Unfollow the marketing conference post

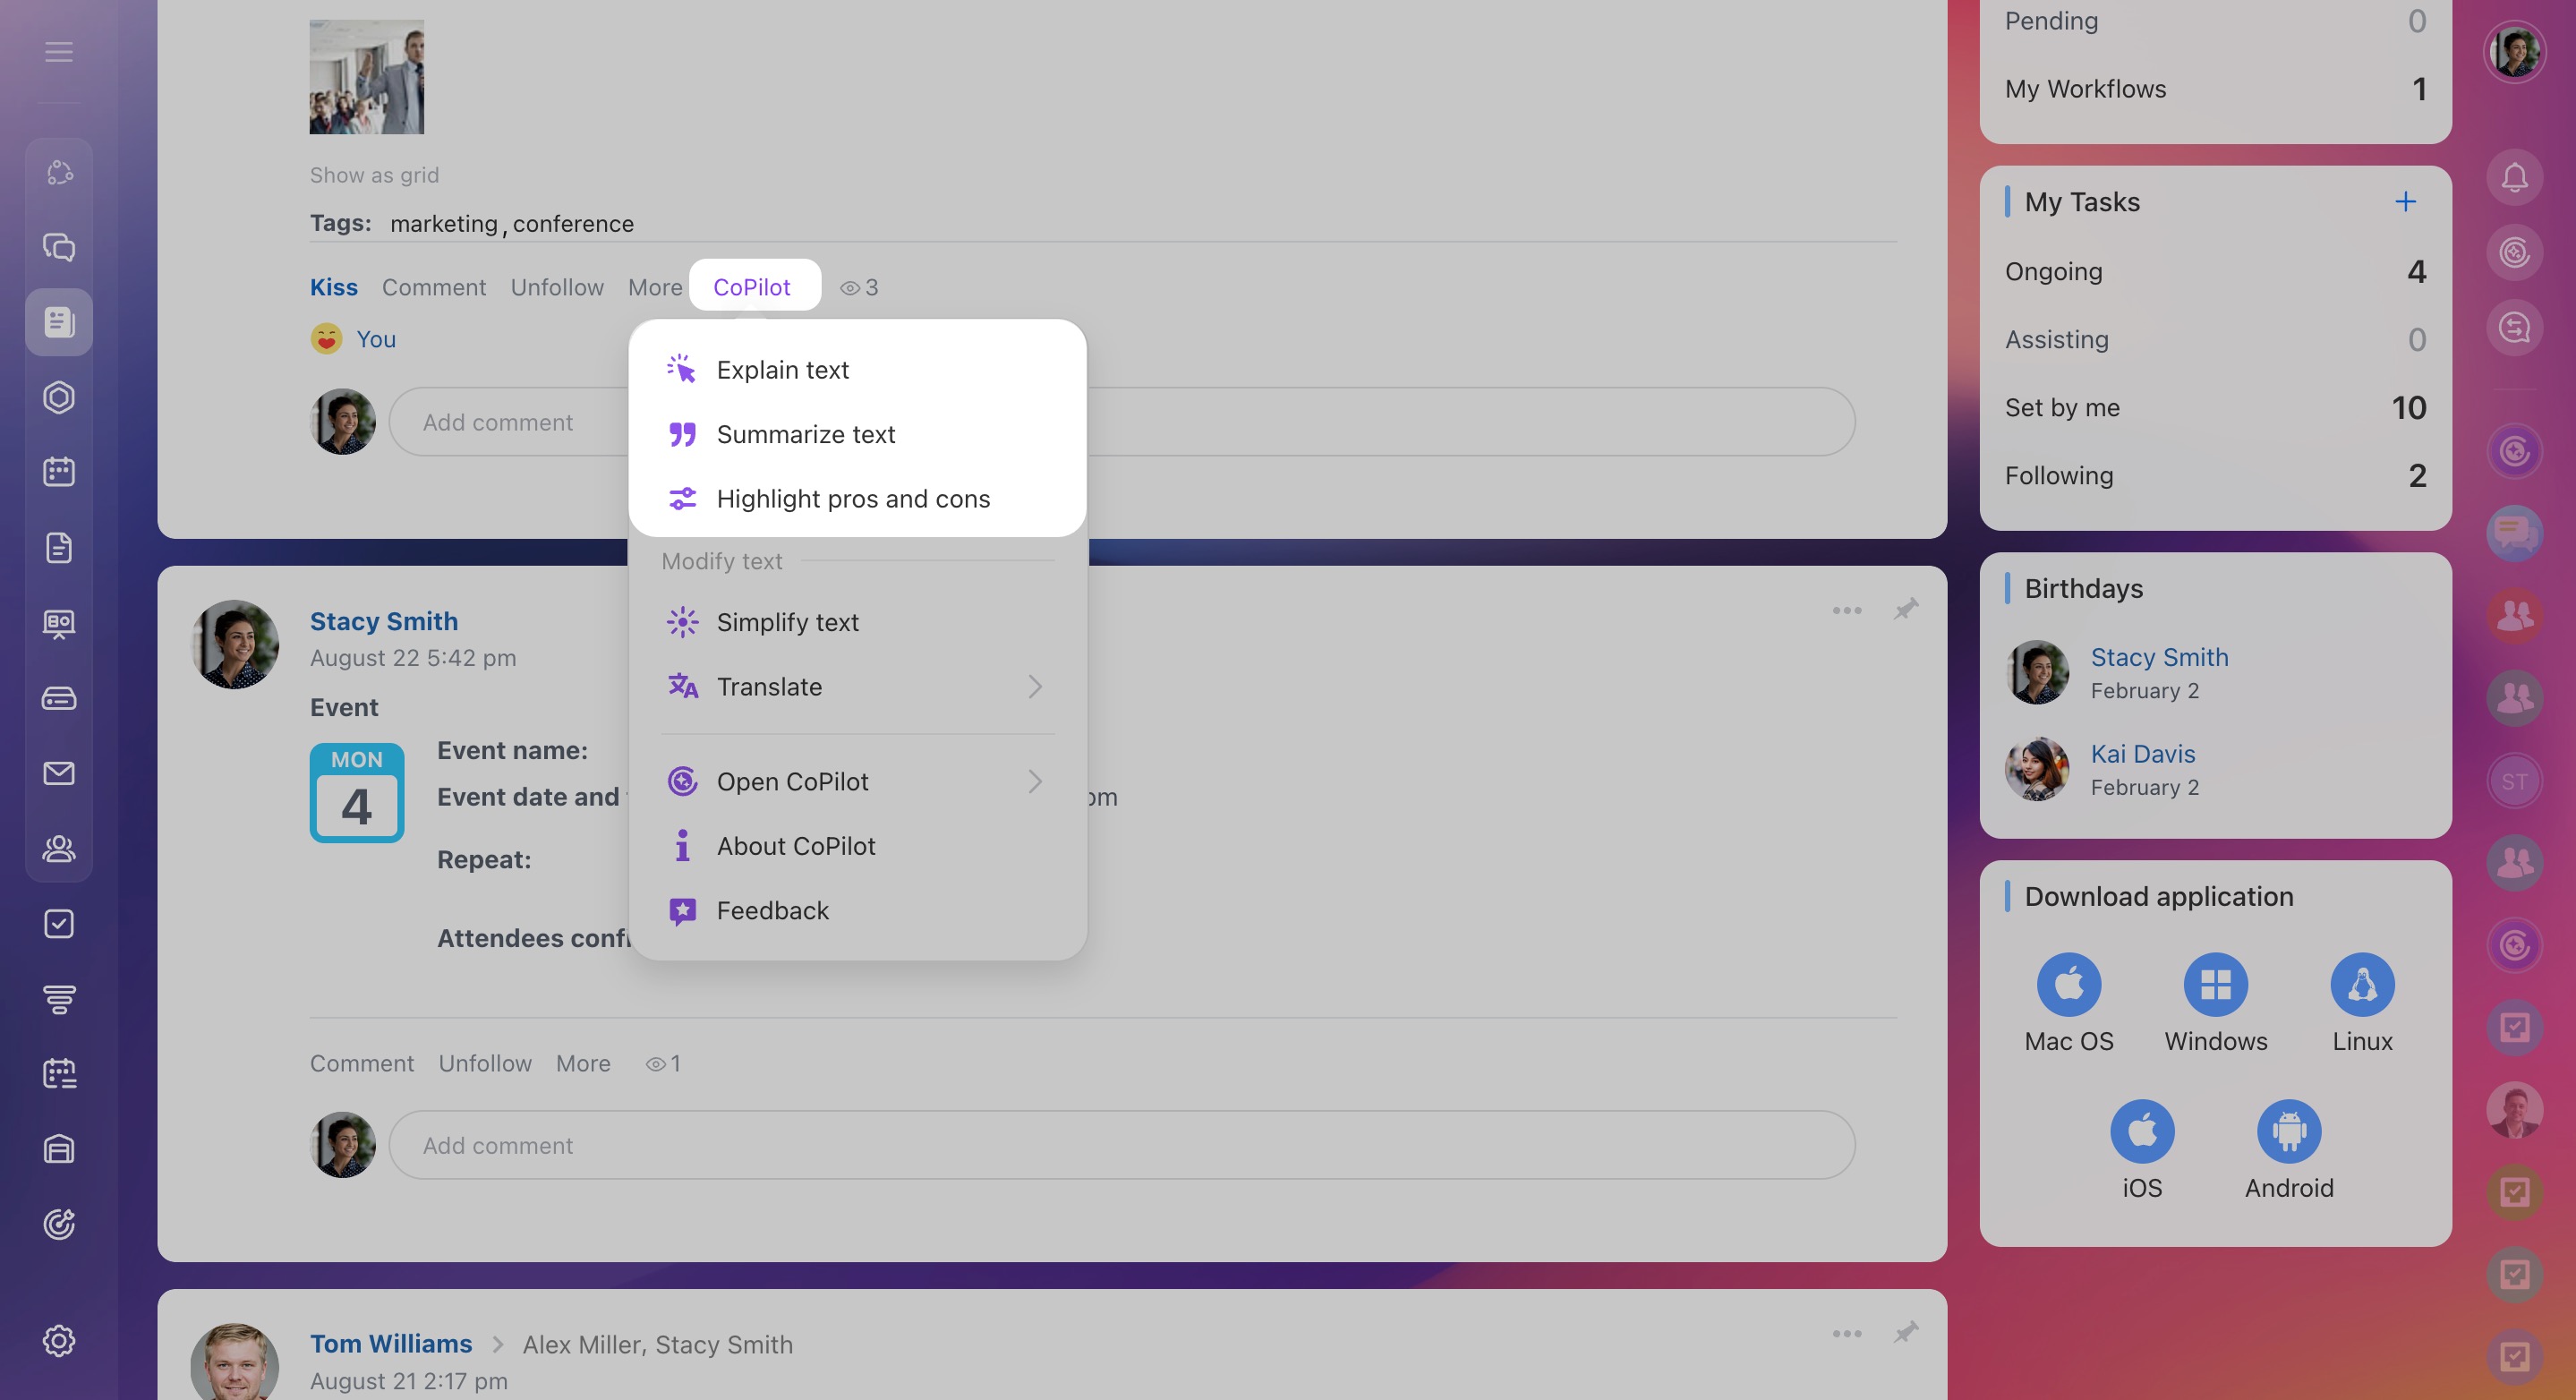pyautogui.click(x=556, y=287)
